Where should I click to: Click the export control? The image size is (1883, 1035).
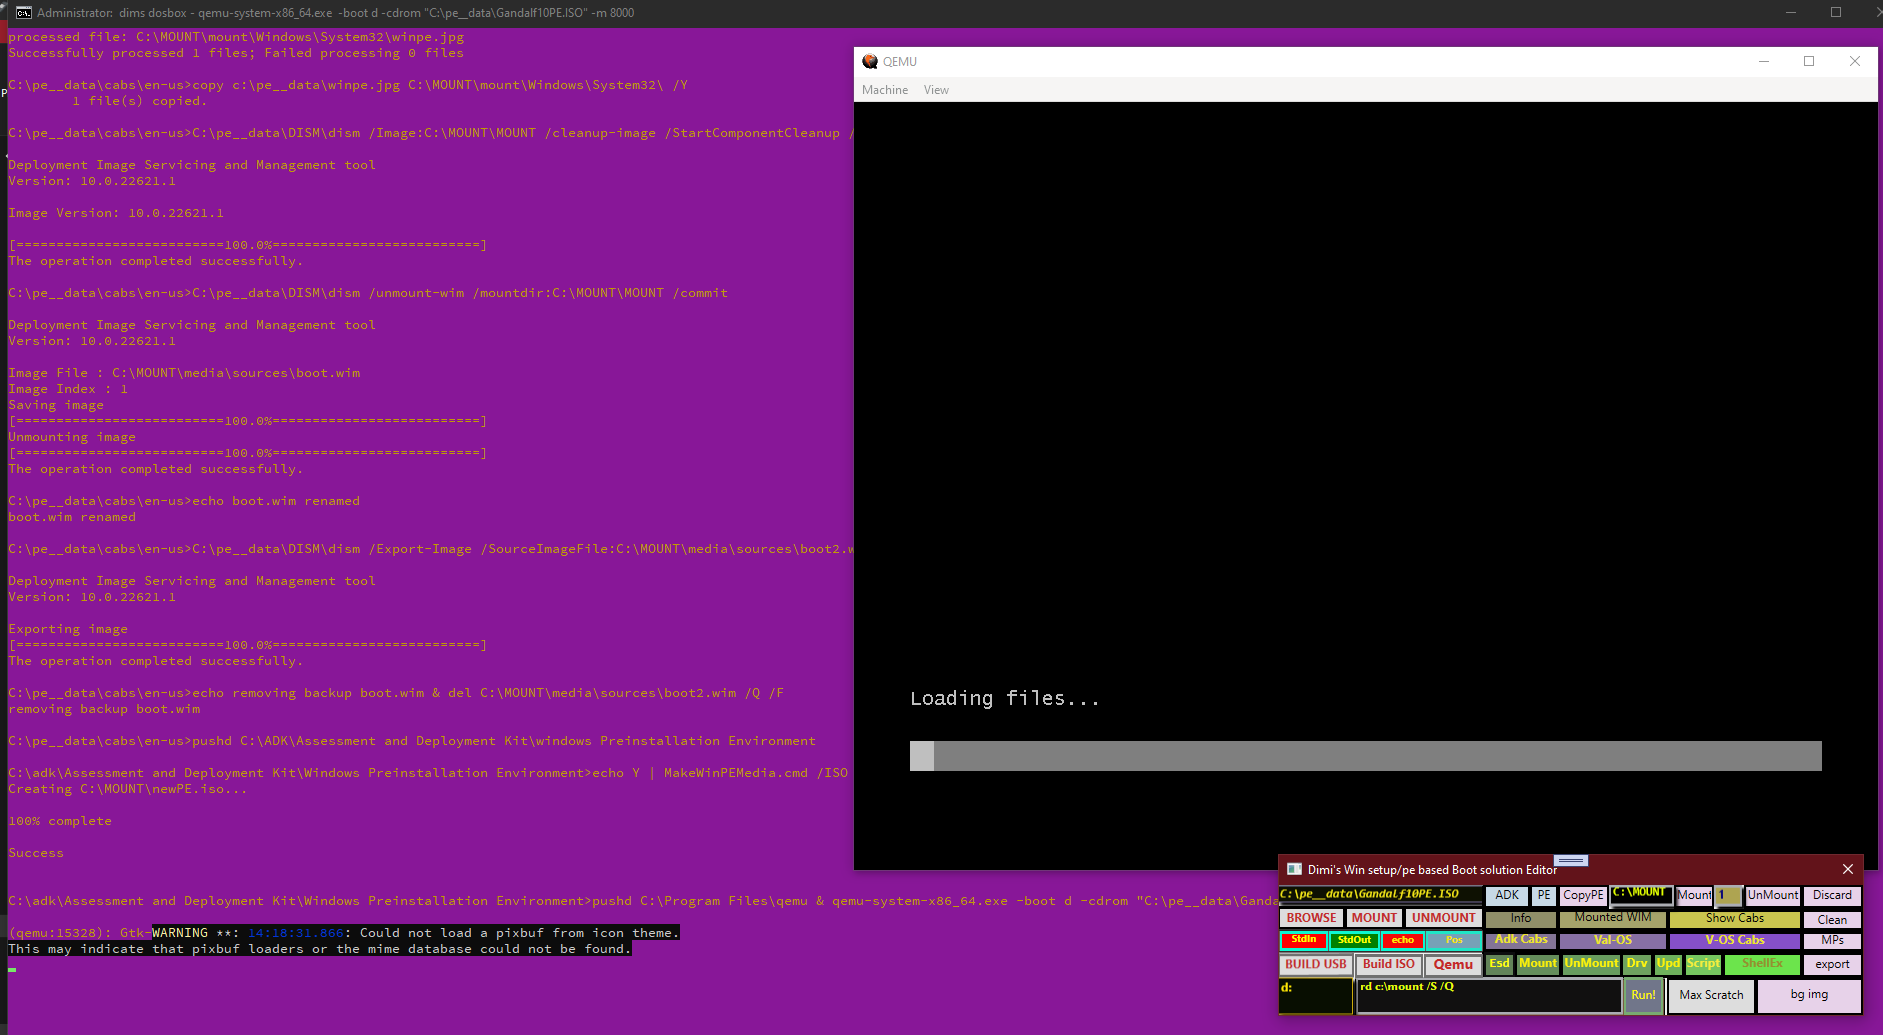(x=1832, y=964)
